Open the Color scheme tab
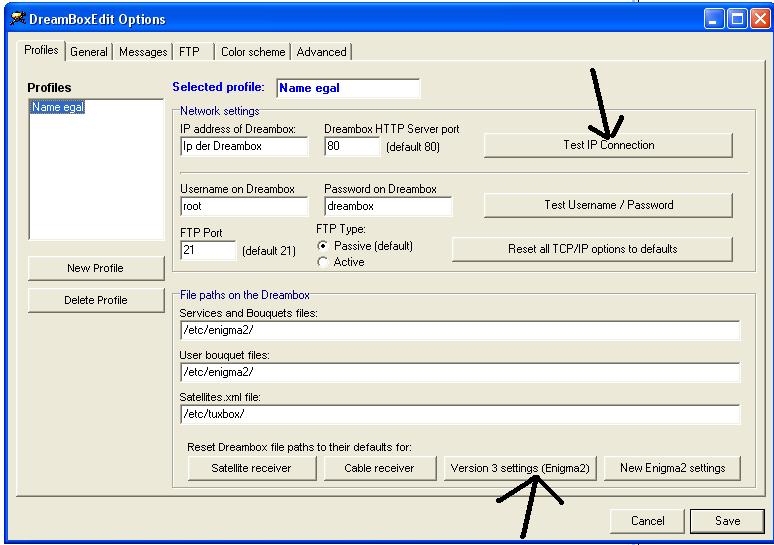The image size is (774, 545). click(x=253, y=52)
